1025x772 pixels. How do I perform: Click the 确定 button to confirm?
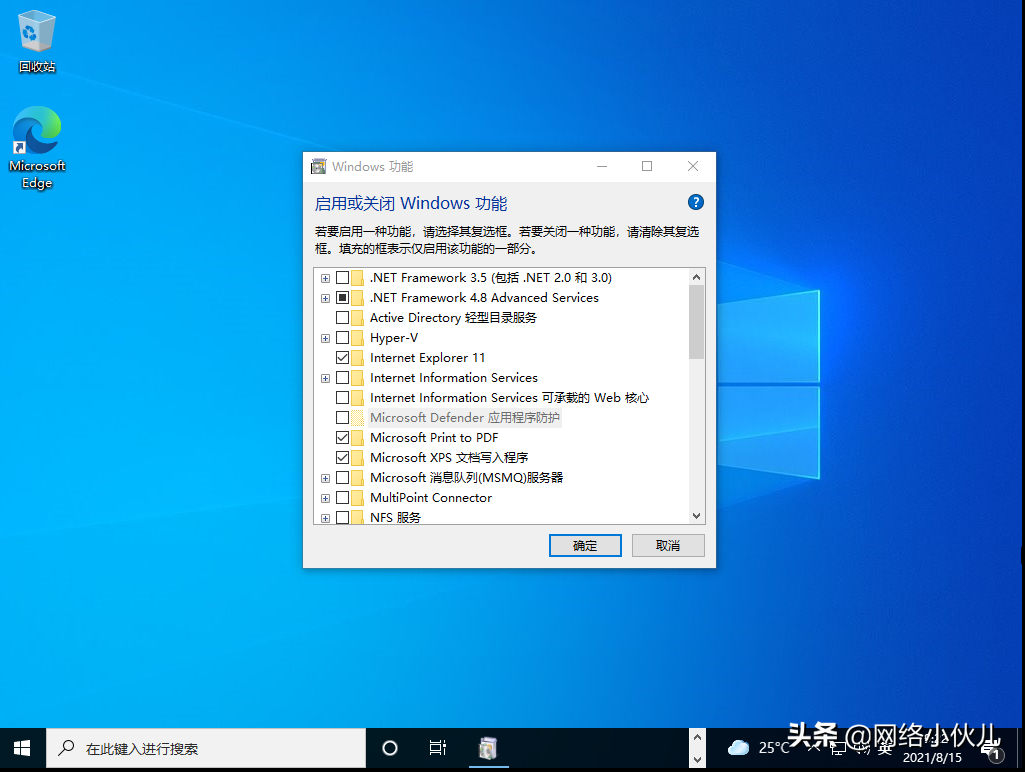(x=585, y=545)
